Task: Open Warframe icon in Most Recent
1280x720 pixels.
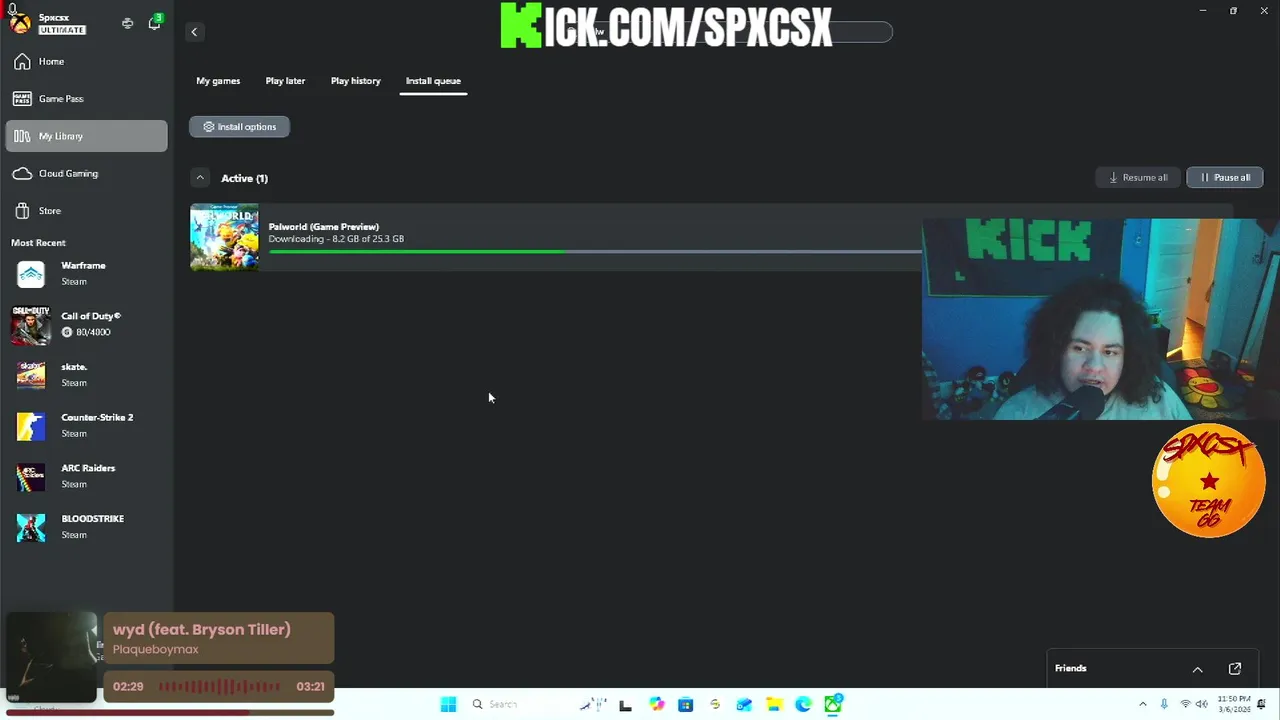Action: [31, 274]
